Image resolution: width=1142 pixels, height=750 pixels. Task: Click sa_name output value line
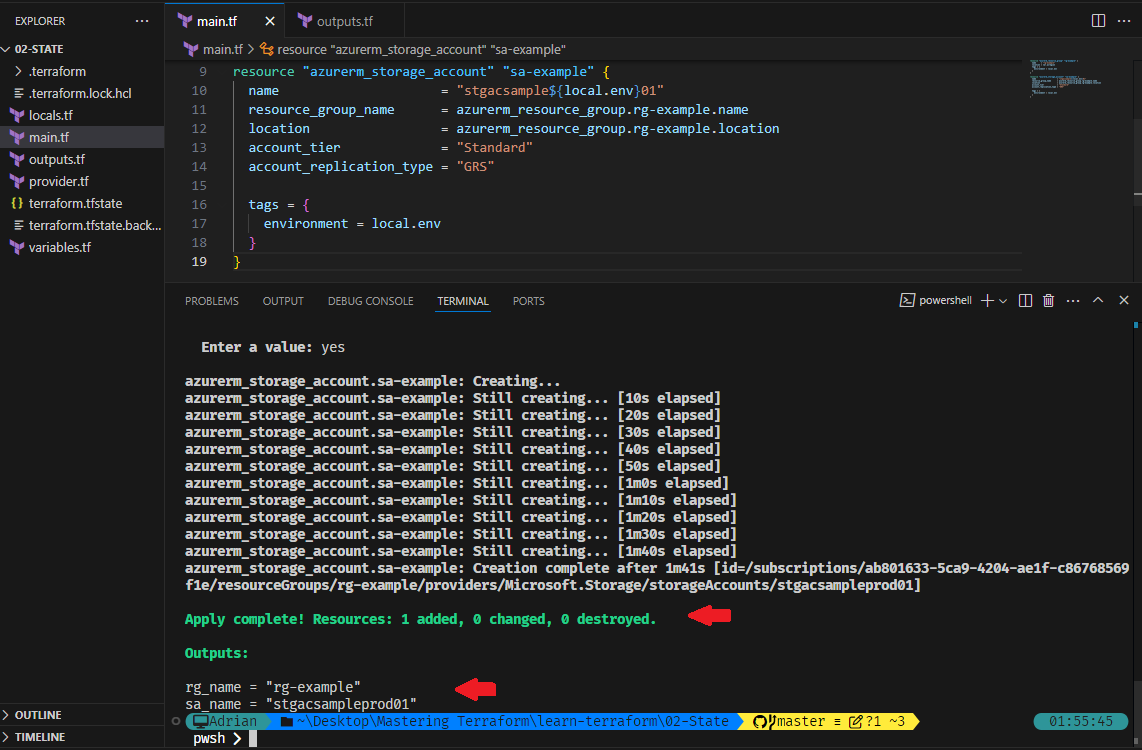tap(301, 704)
